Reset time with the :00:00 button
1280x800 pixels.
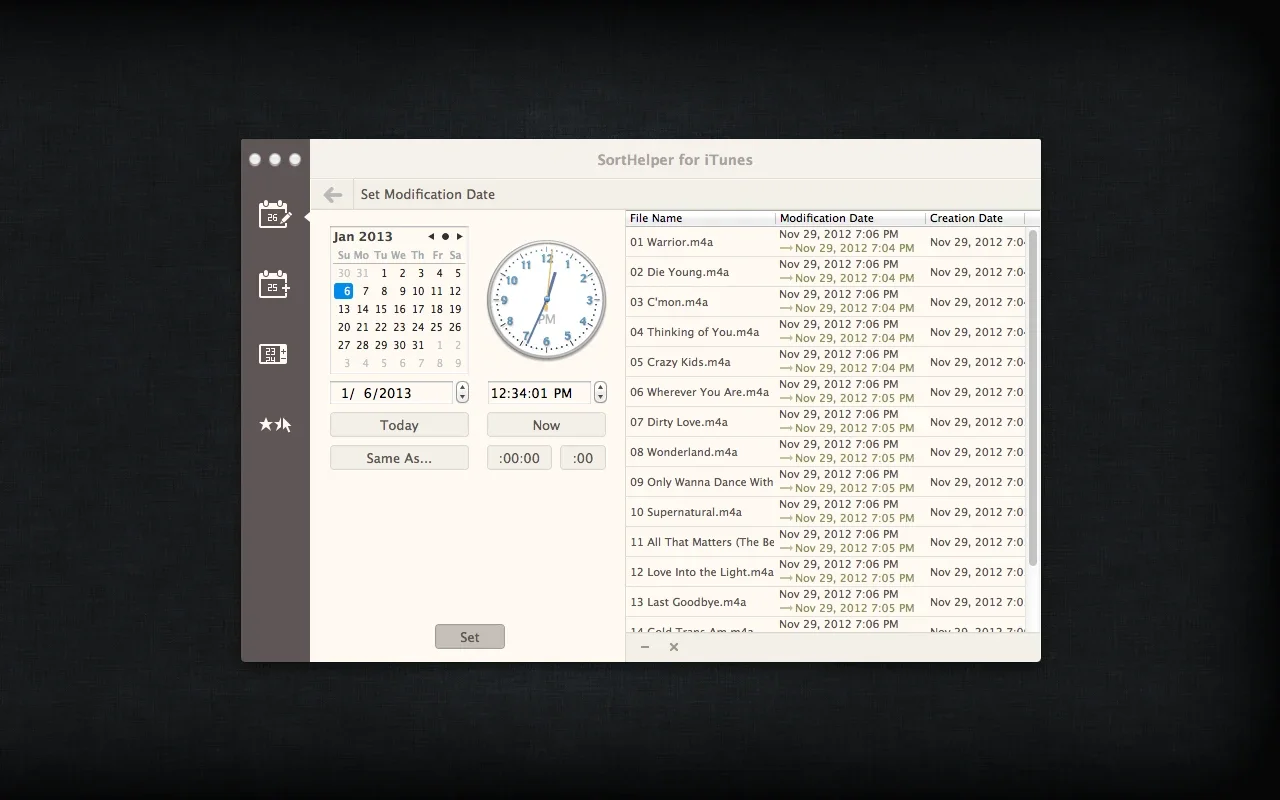point(519,458)
